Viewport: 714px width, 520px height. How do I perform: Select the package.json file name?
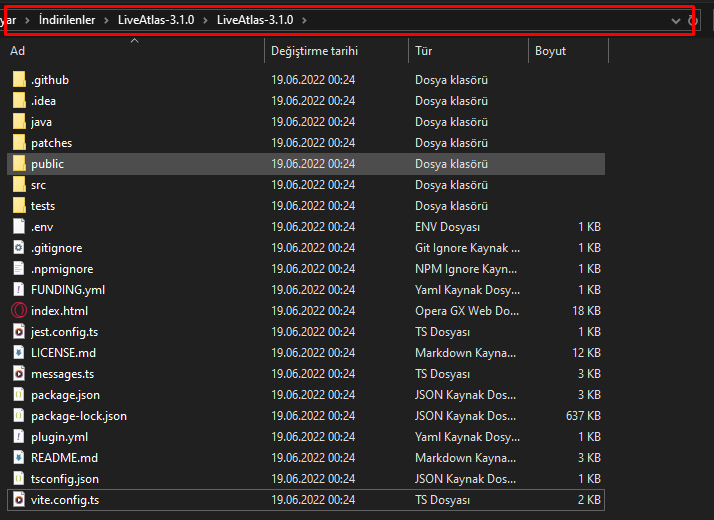pyautogui.click(x=65, y=395)
